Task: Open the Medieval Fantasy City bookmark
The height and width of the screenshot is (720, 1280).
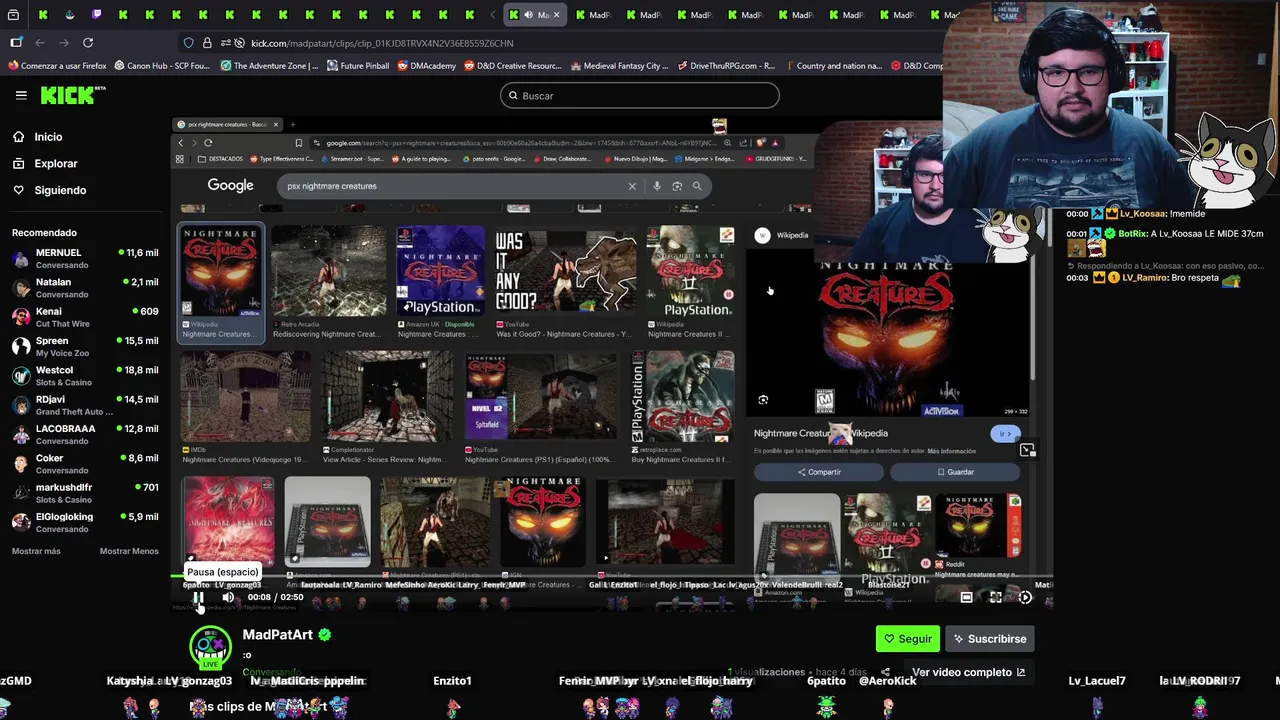Action: click(x=618, y=66)
